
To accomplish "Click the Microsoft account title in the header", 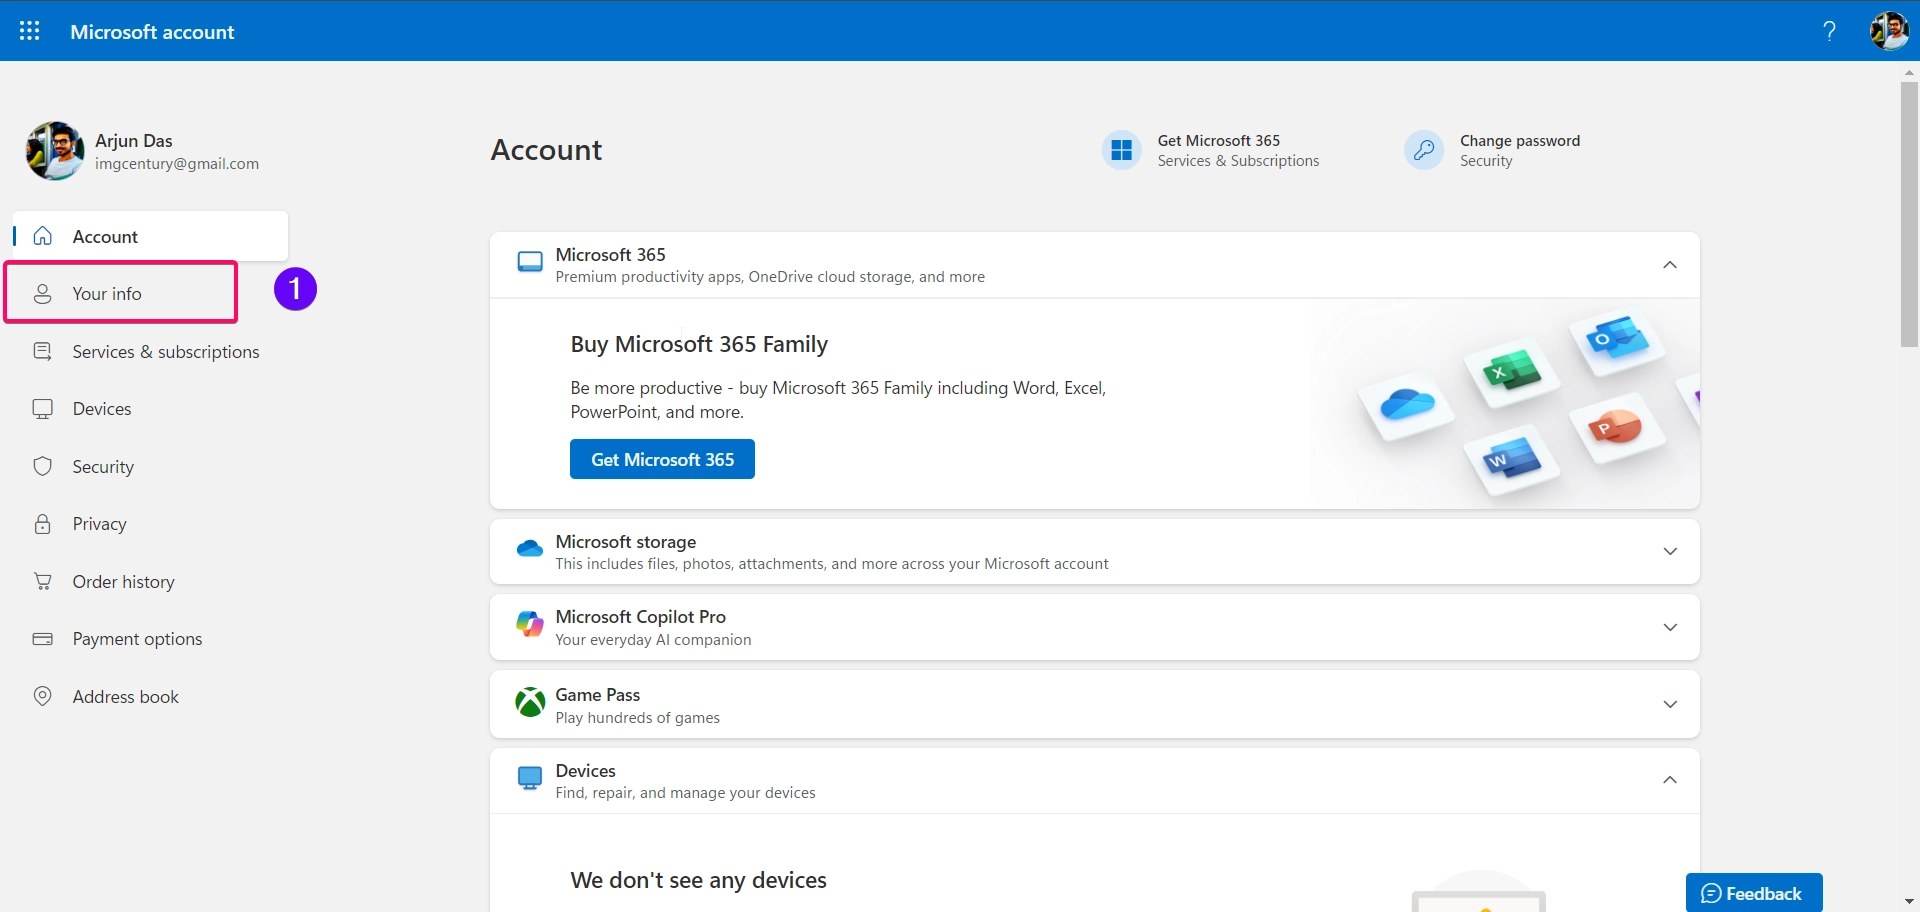I will point(152,32).
